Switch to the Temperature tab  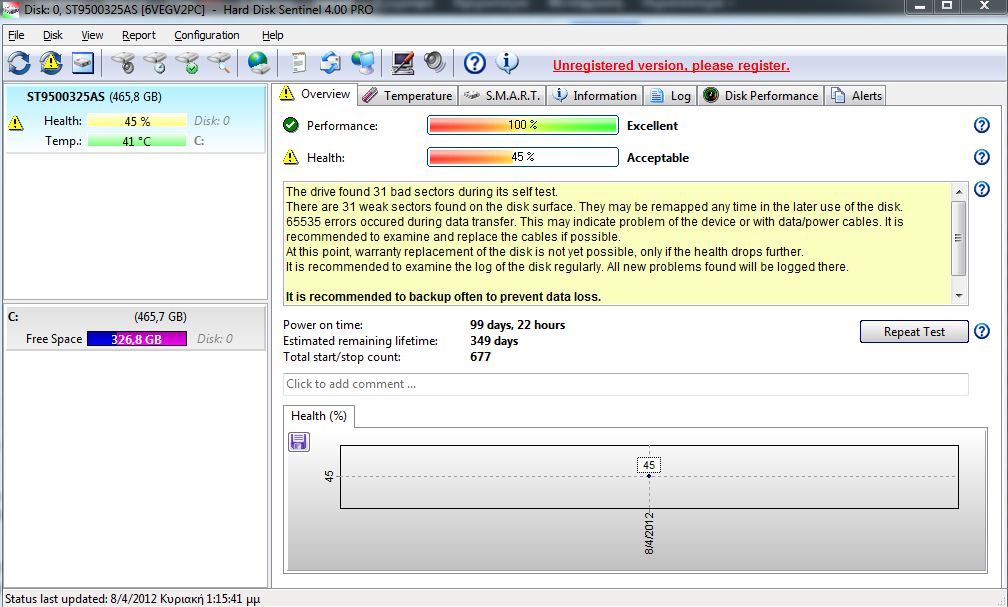(x=408, y=96)
